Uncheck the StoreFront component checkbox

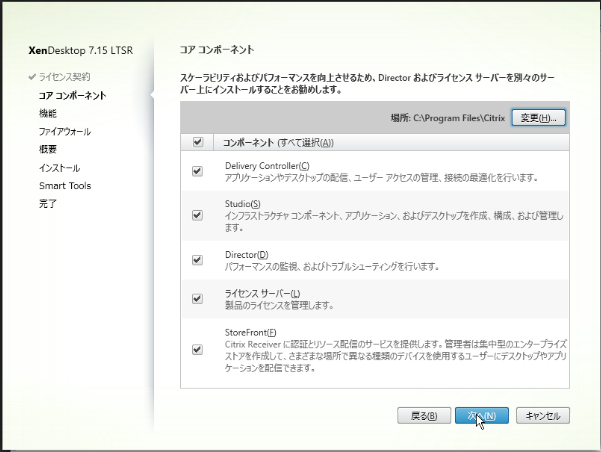pos(197,350)
